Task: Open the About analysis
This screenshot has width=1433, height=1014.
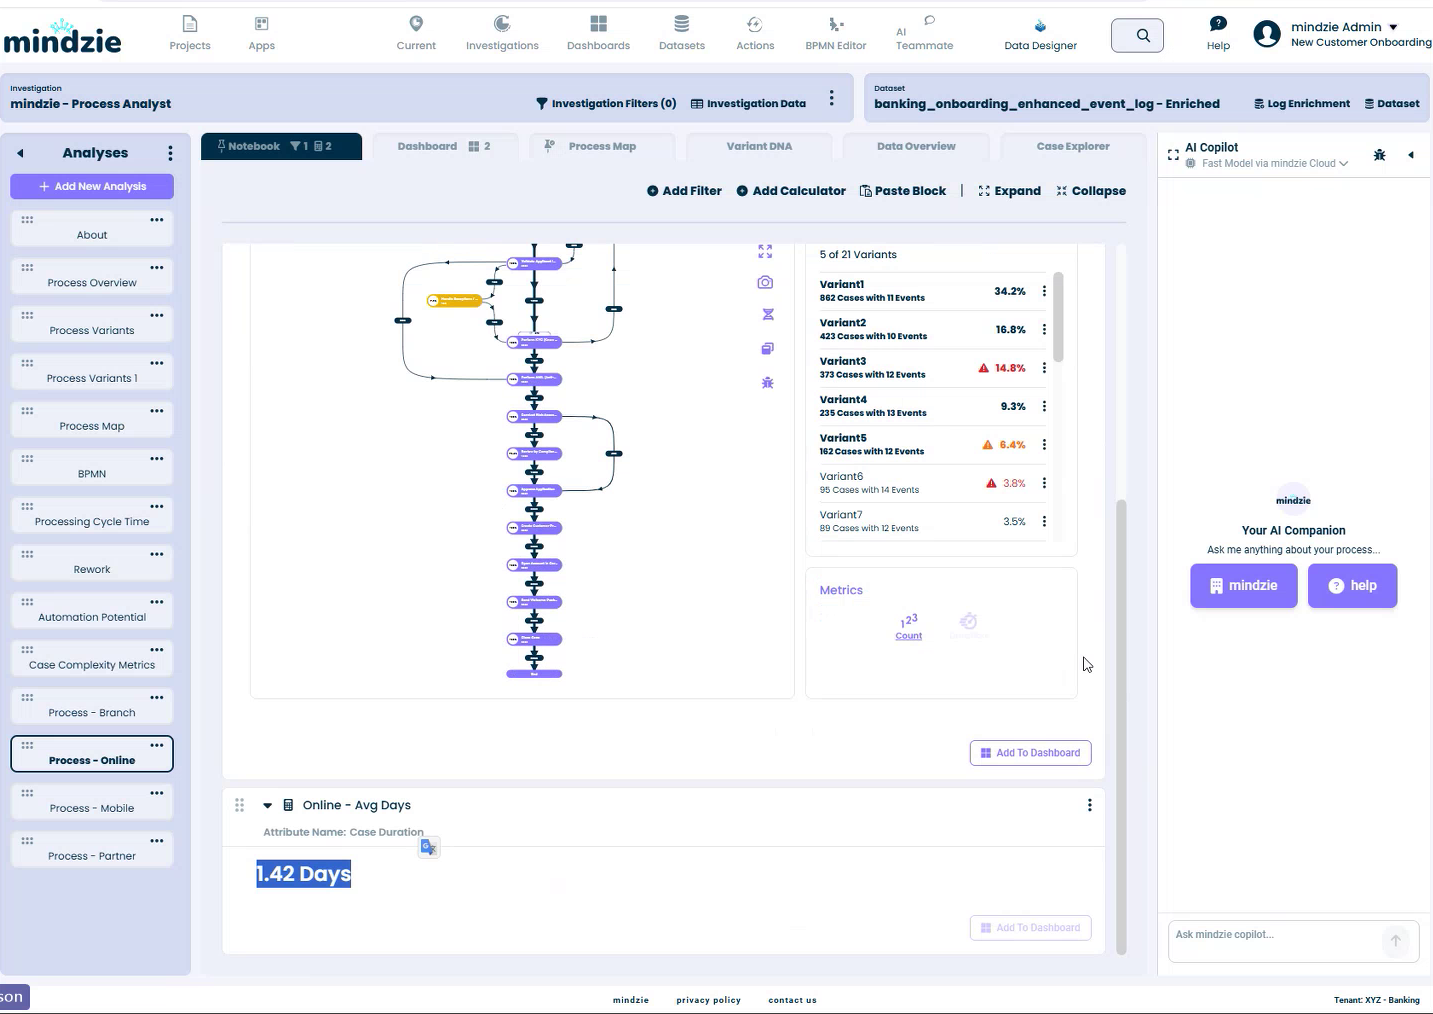Action: point(92,228)
